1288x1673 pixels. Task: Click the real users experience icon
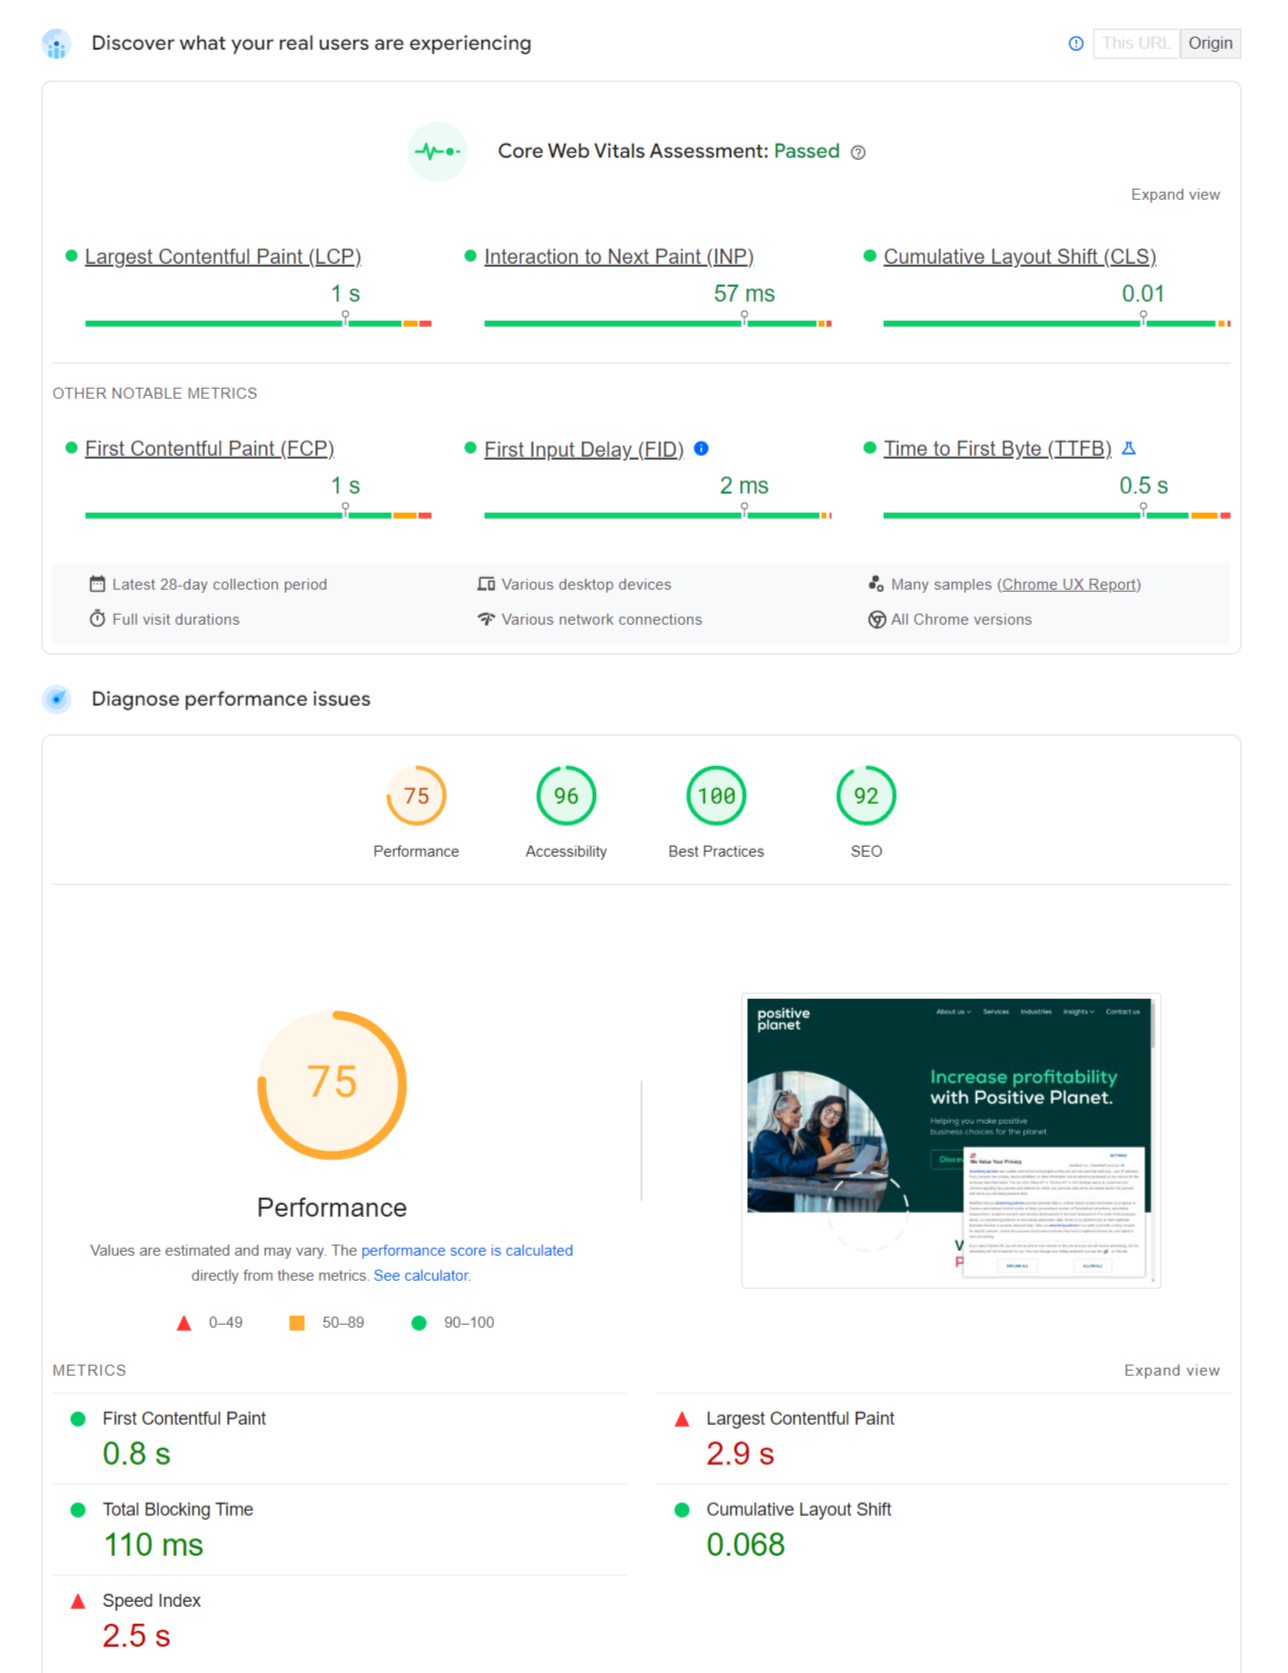pos(56,44)
